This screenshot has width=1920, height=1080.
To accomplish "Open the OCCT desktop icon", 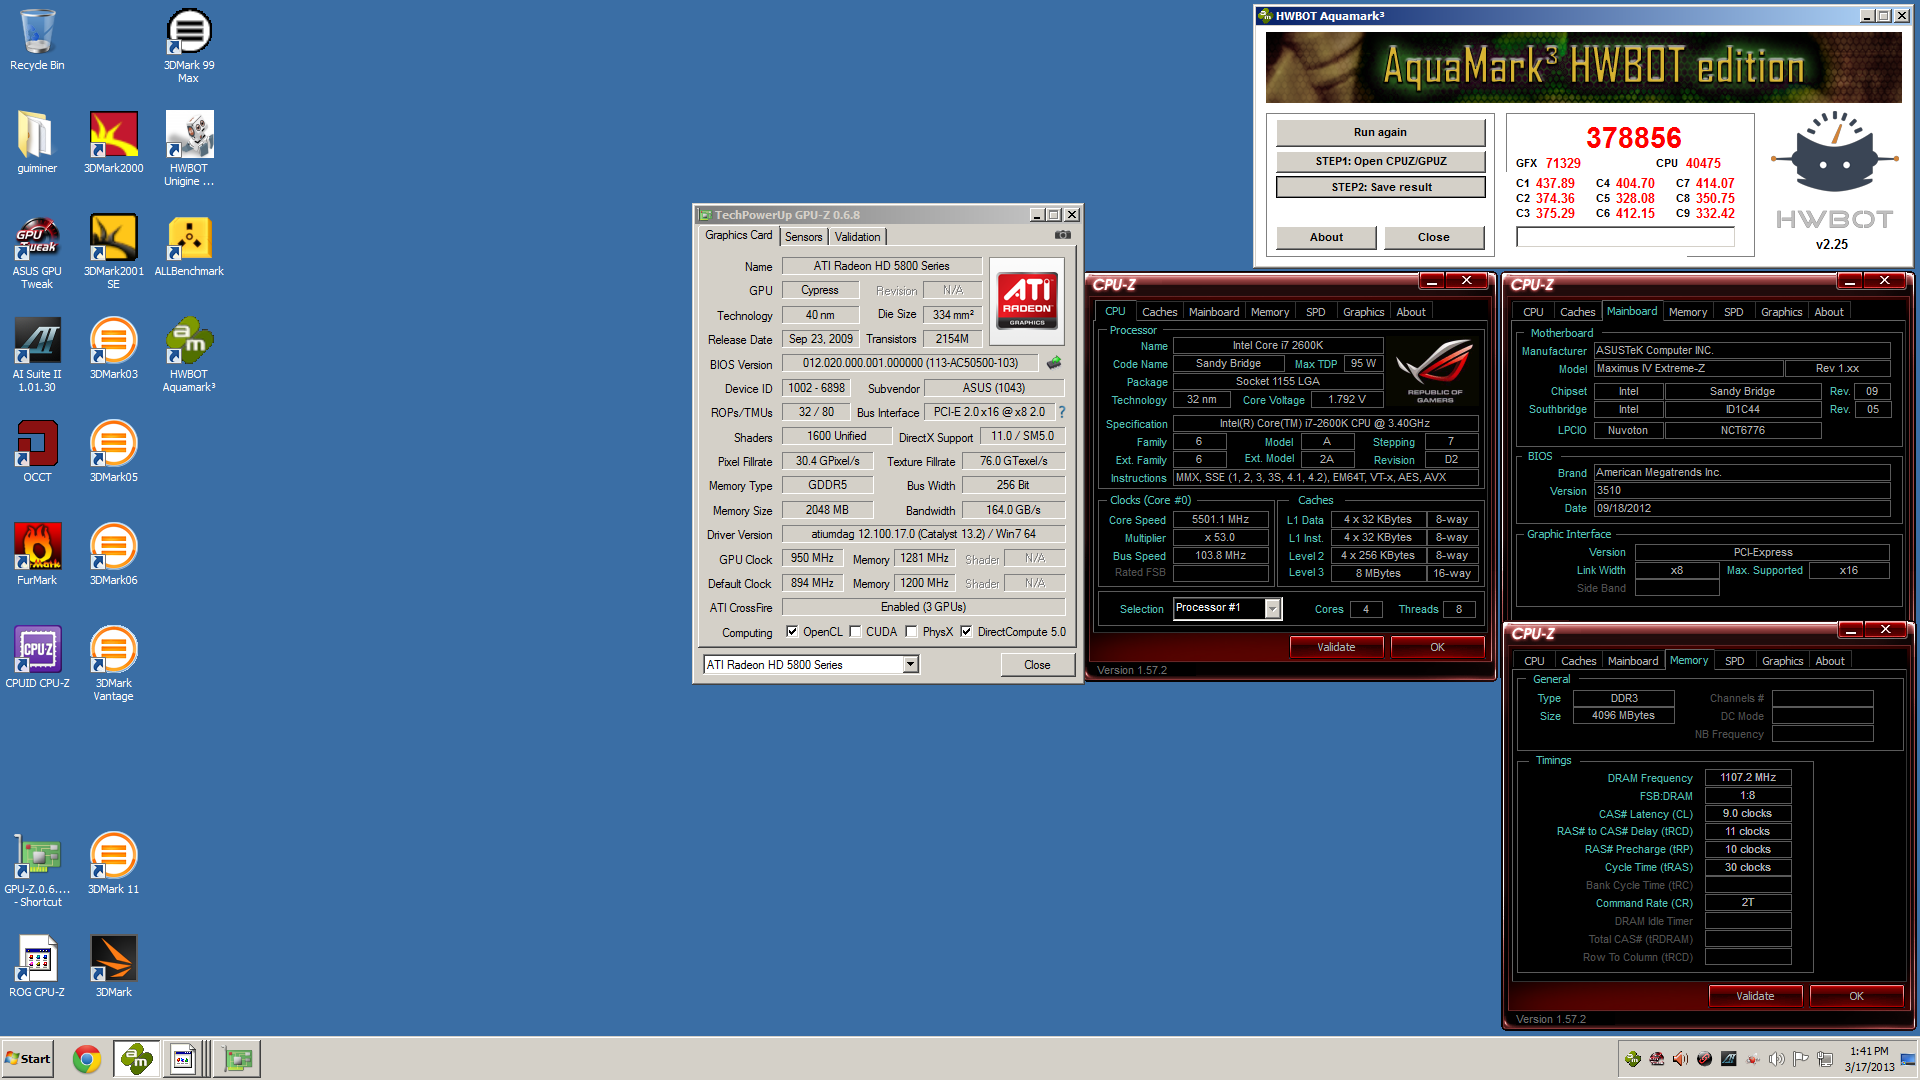I will coord(37,451).
